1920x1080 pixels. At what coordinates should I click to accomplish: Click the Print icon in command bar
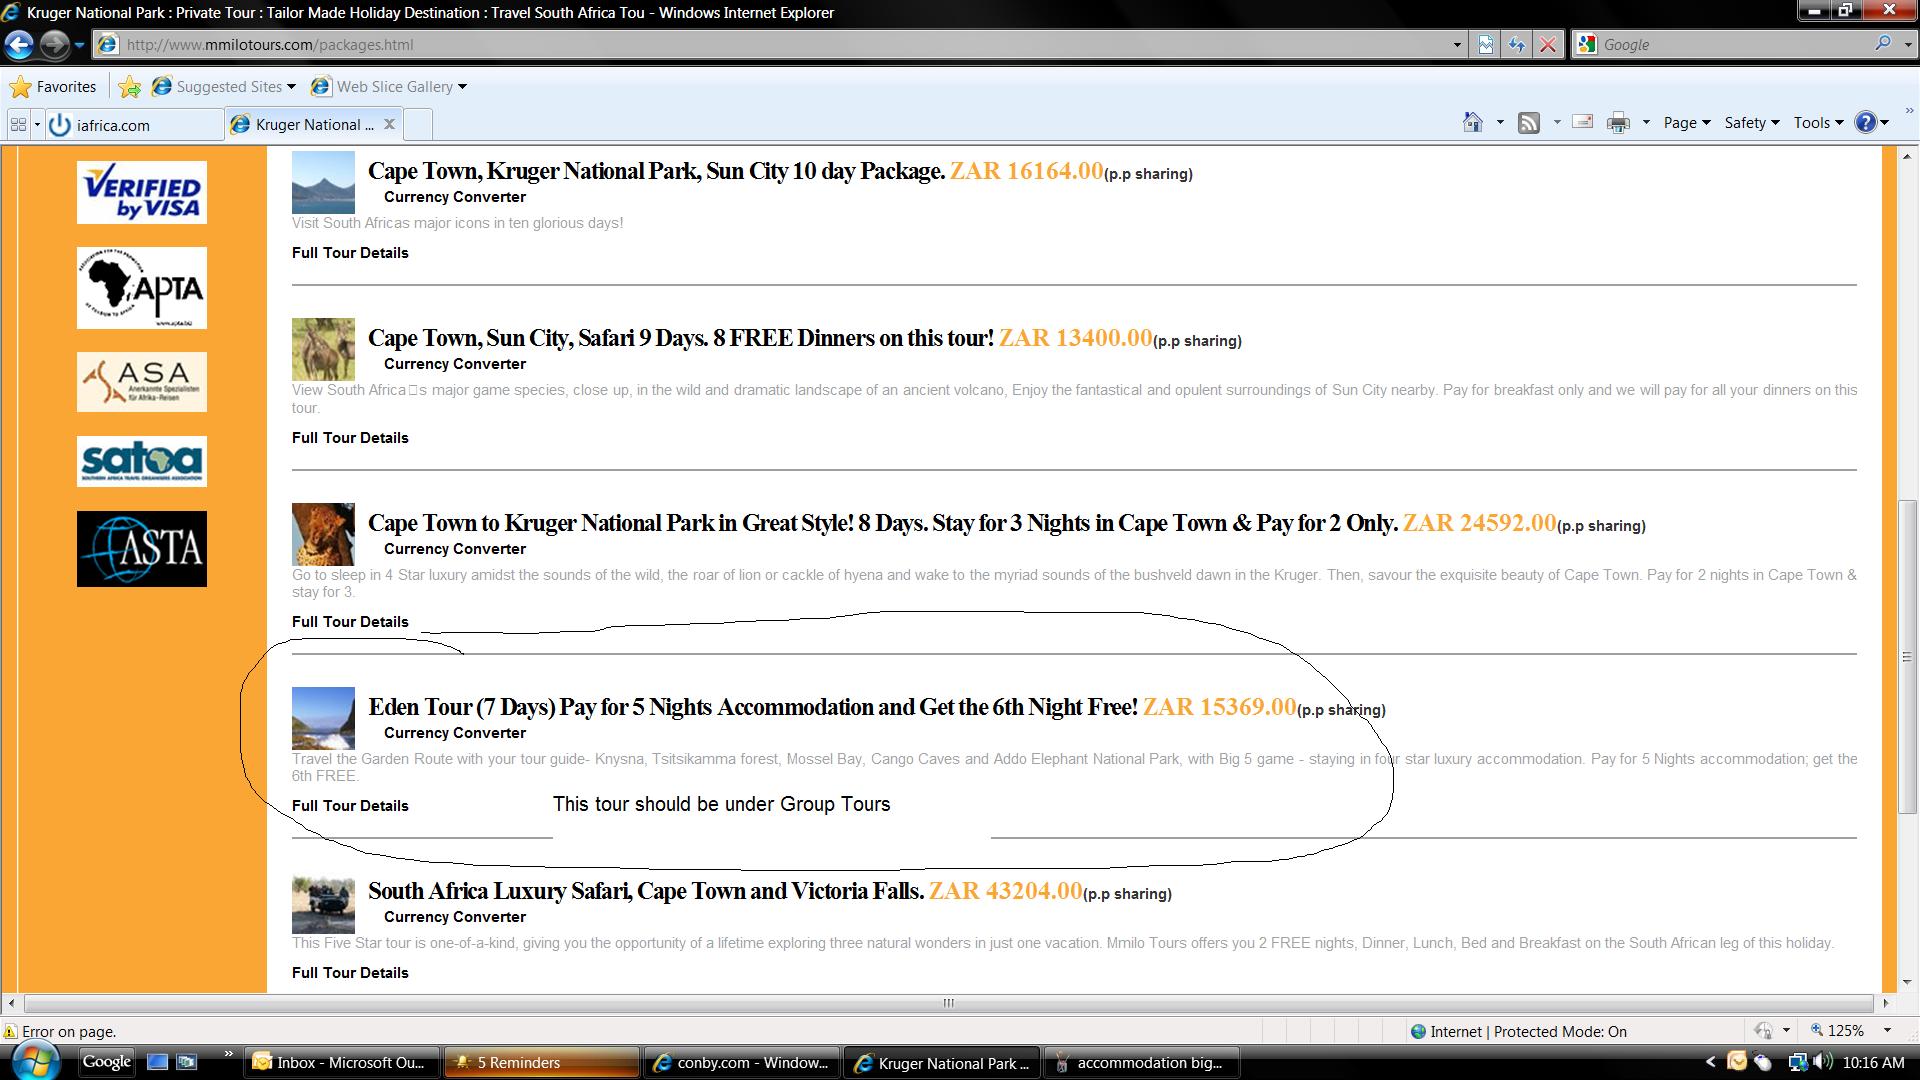tap(1617, 122)
